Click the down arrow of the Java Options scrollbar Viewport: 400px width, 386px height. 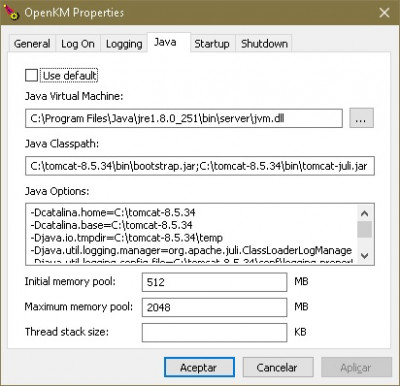364,256
